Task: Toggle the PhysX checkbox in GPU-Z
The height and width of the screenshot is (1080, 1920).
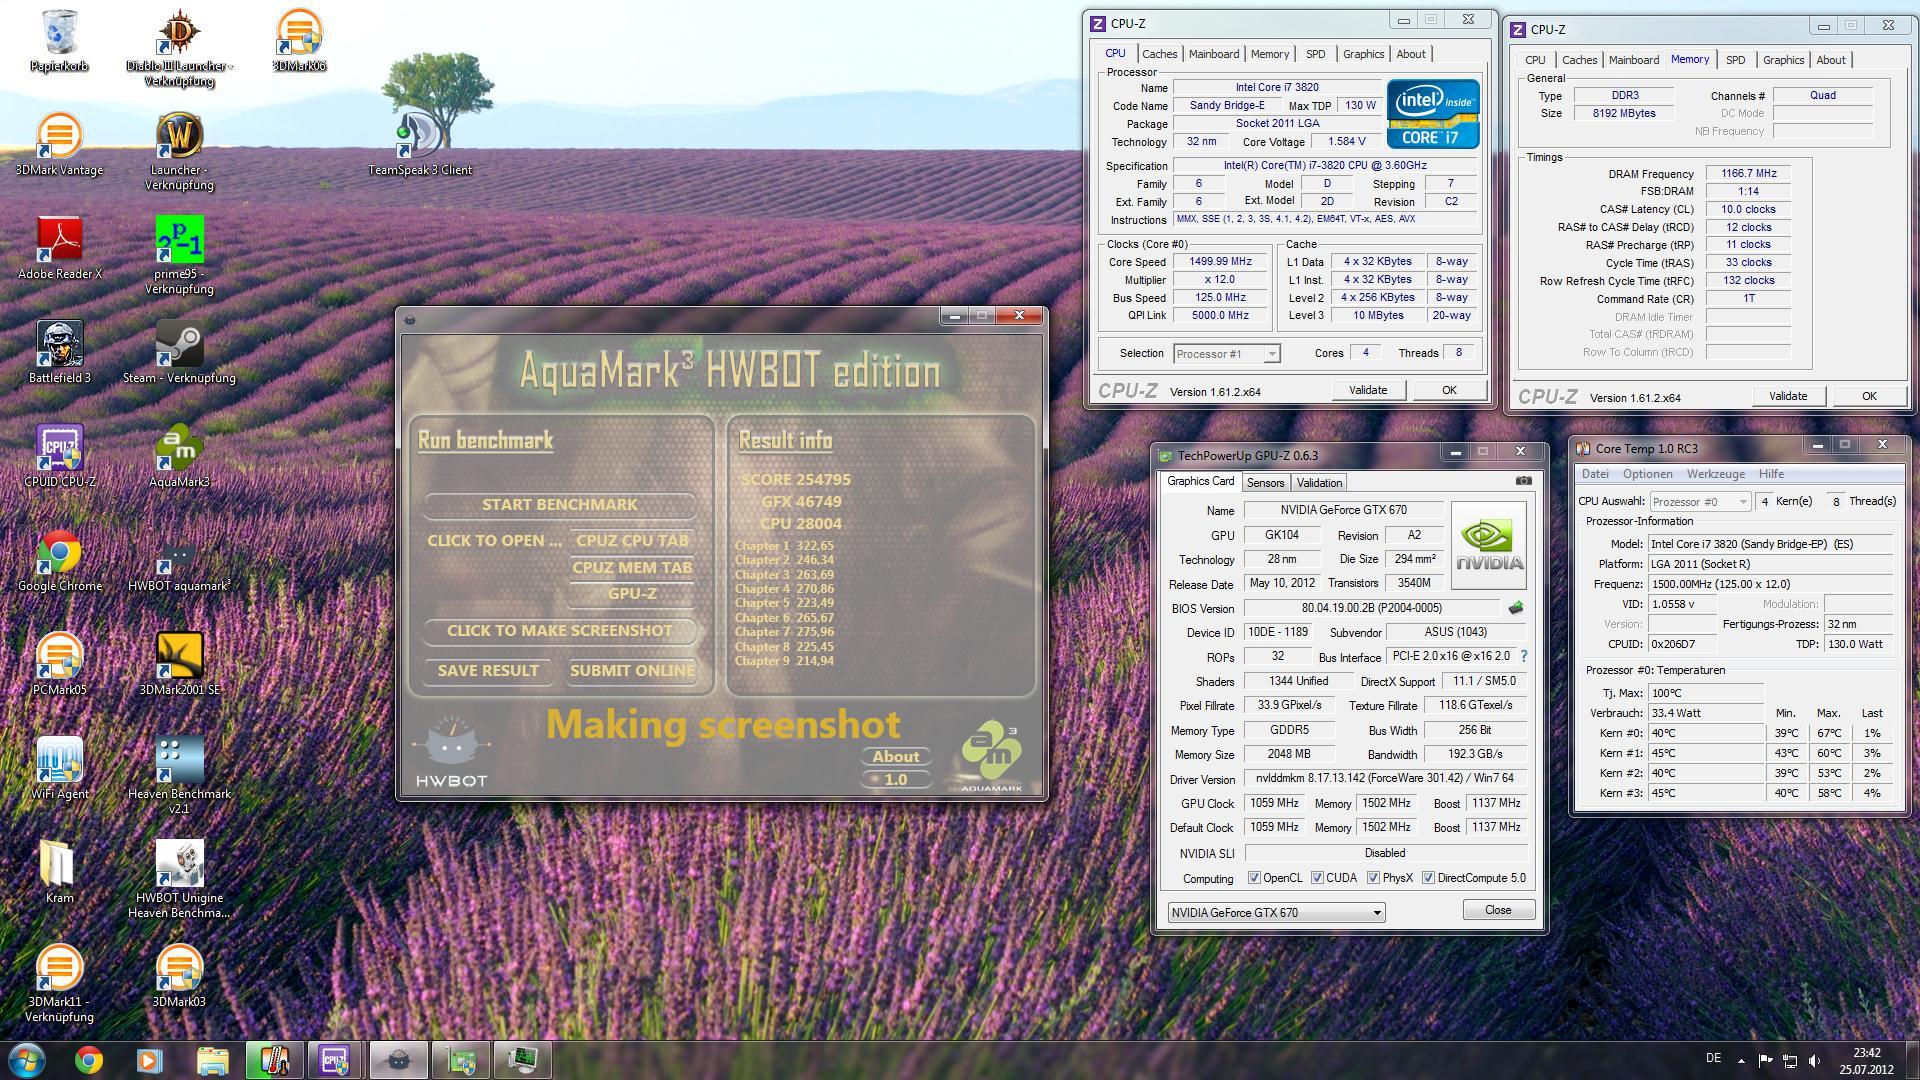Action: point(1373,878)
